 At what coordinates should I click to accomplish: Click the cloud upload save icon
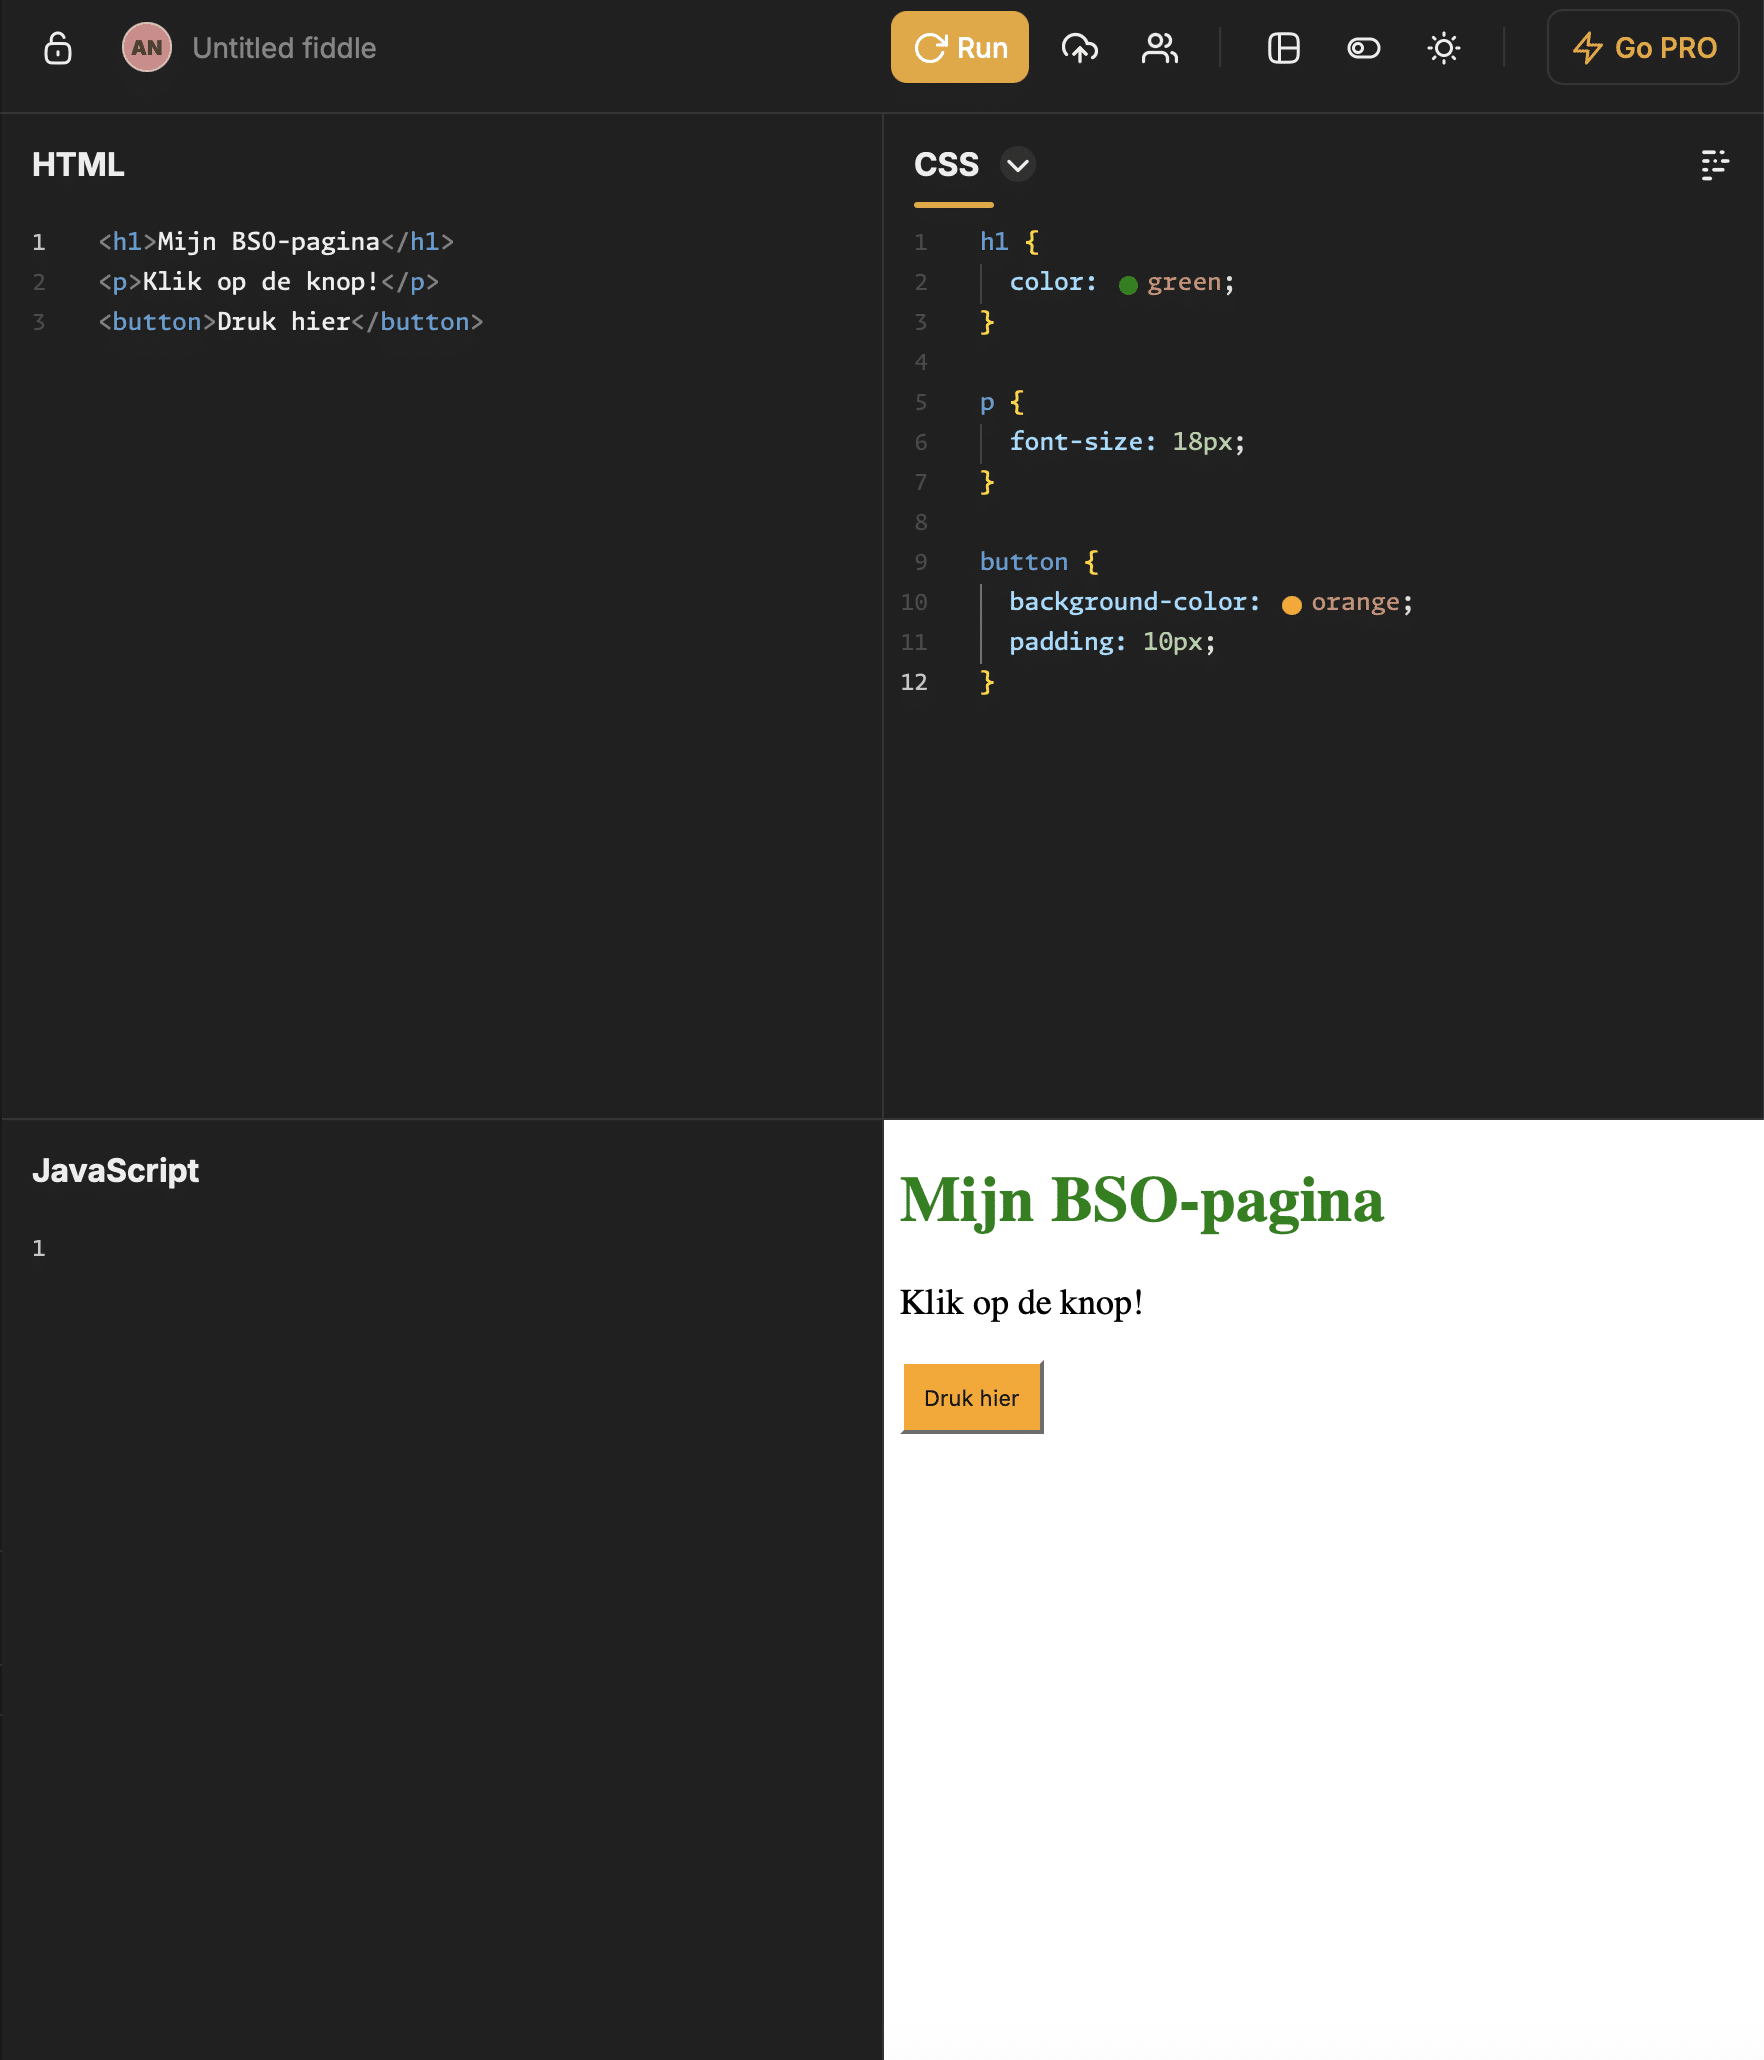click(x=1080, y=48)
